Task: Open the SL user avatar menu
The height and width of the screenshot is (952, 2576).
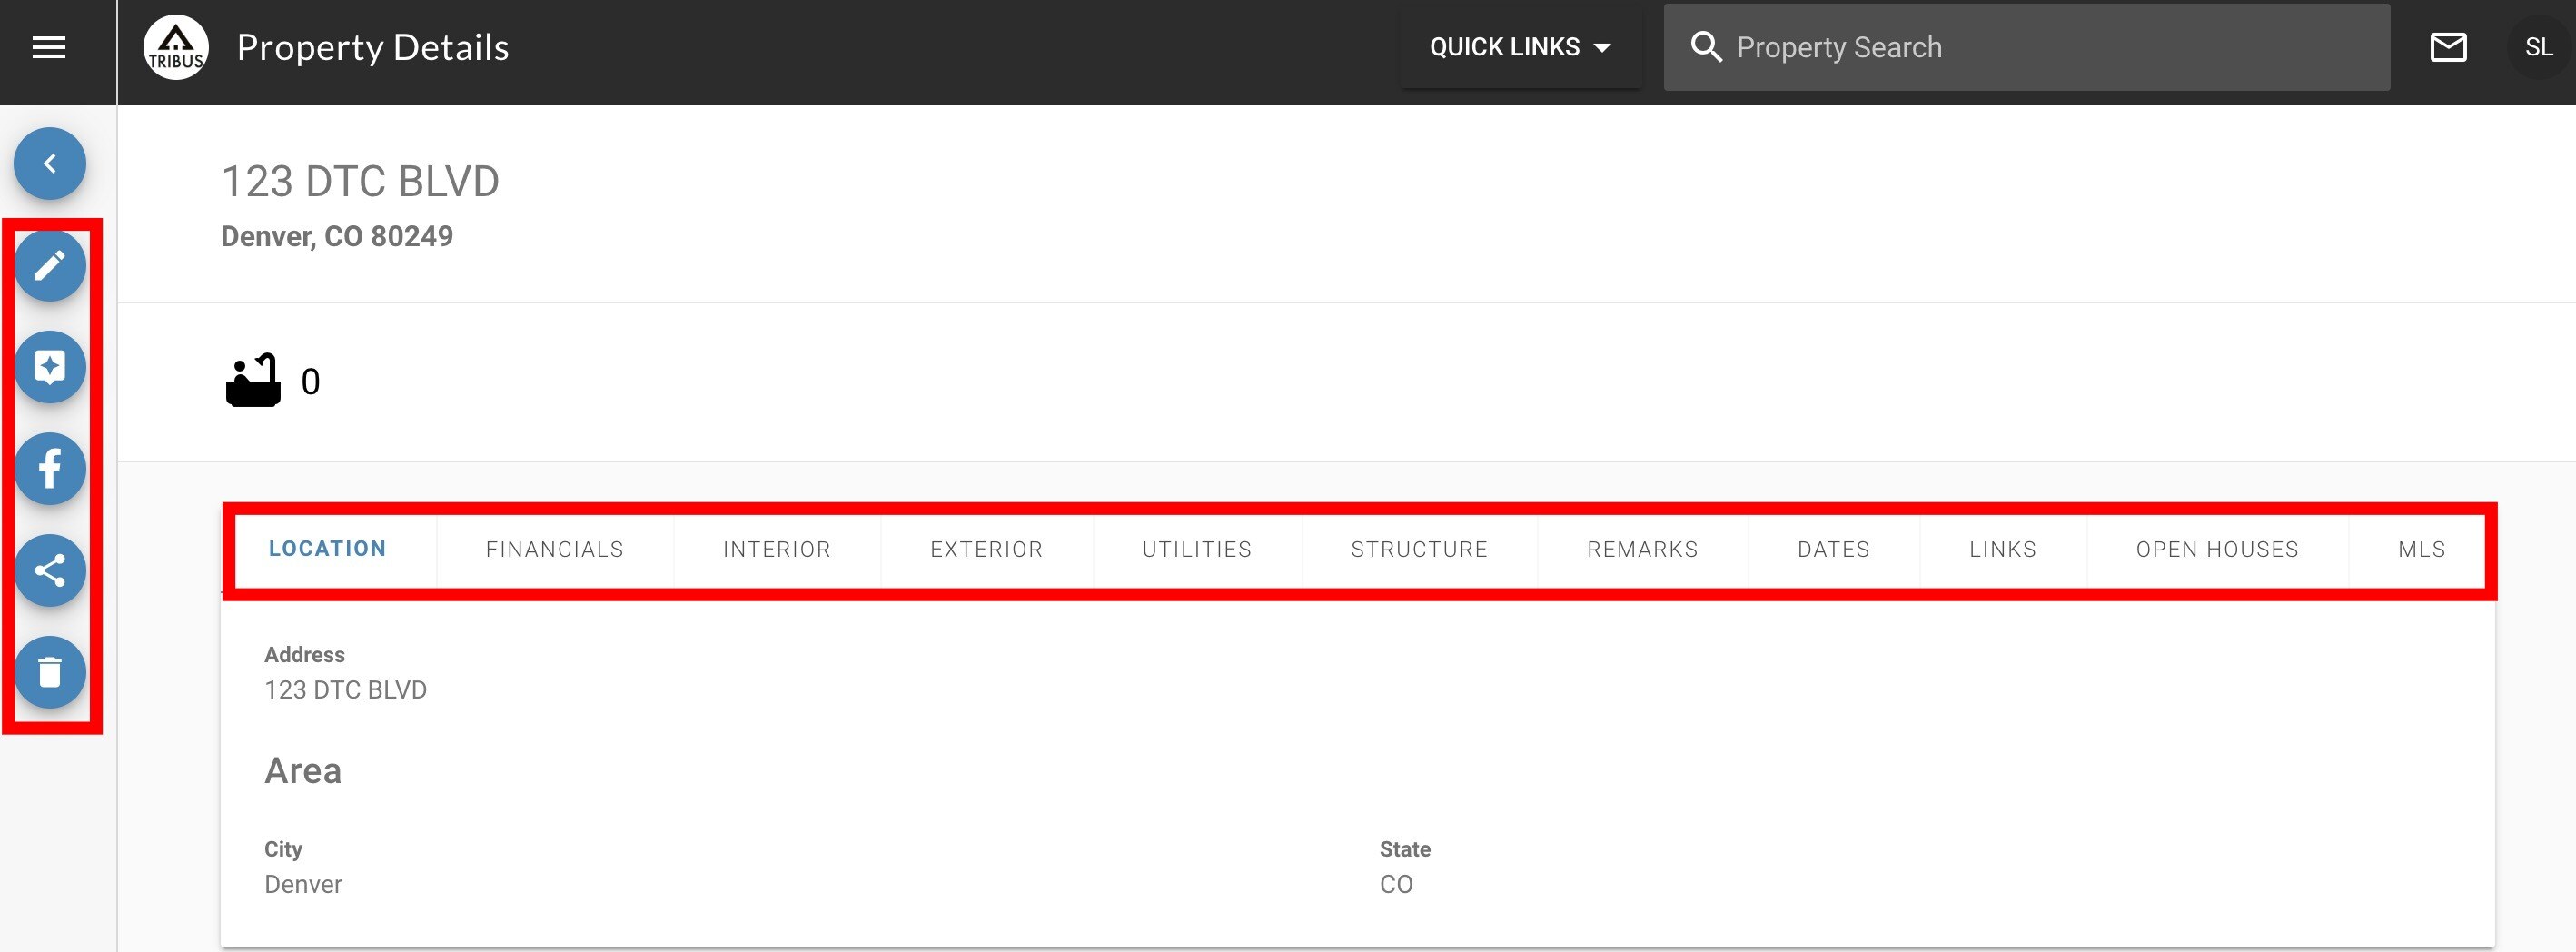Action: point(2538,47)
